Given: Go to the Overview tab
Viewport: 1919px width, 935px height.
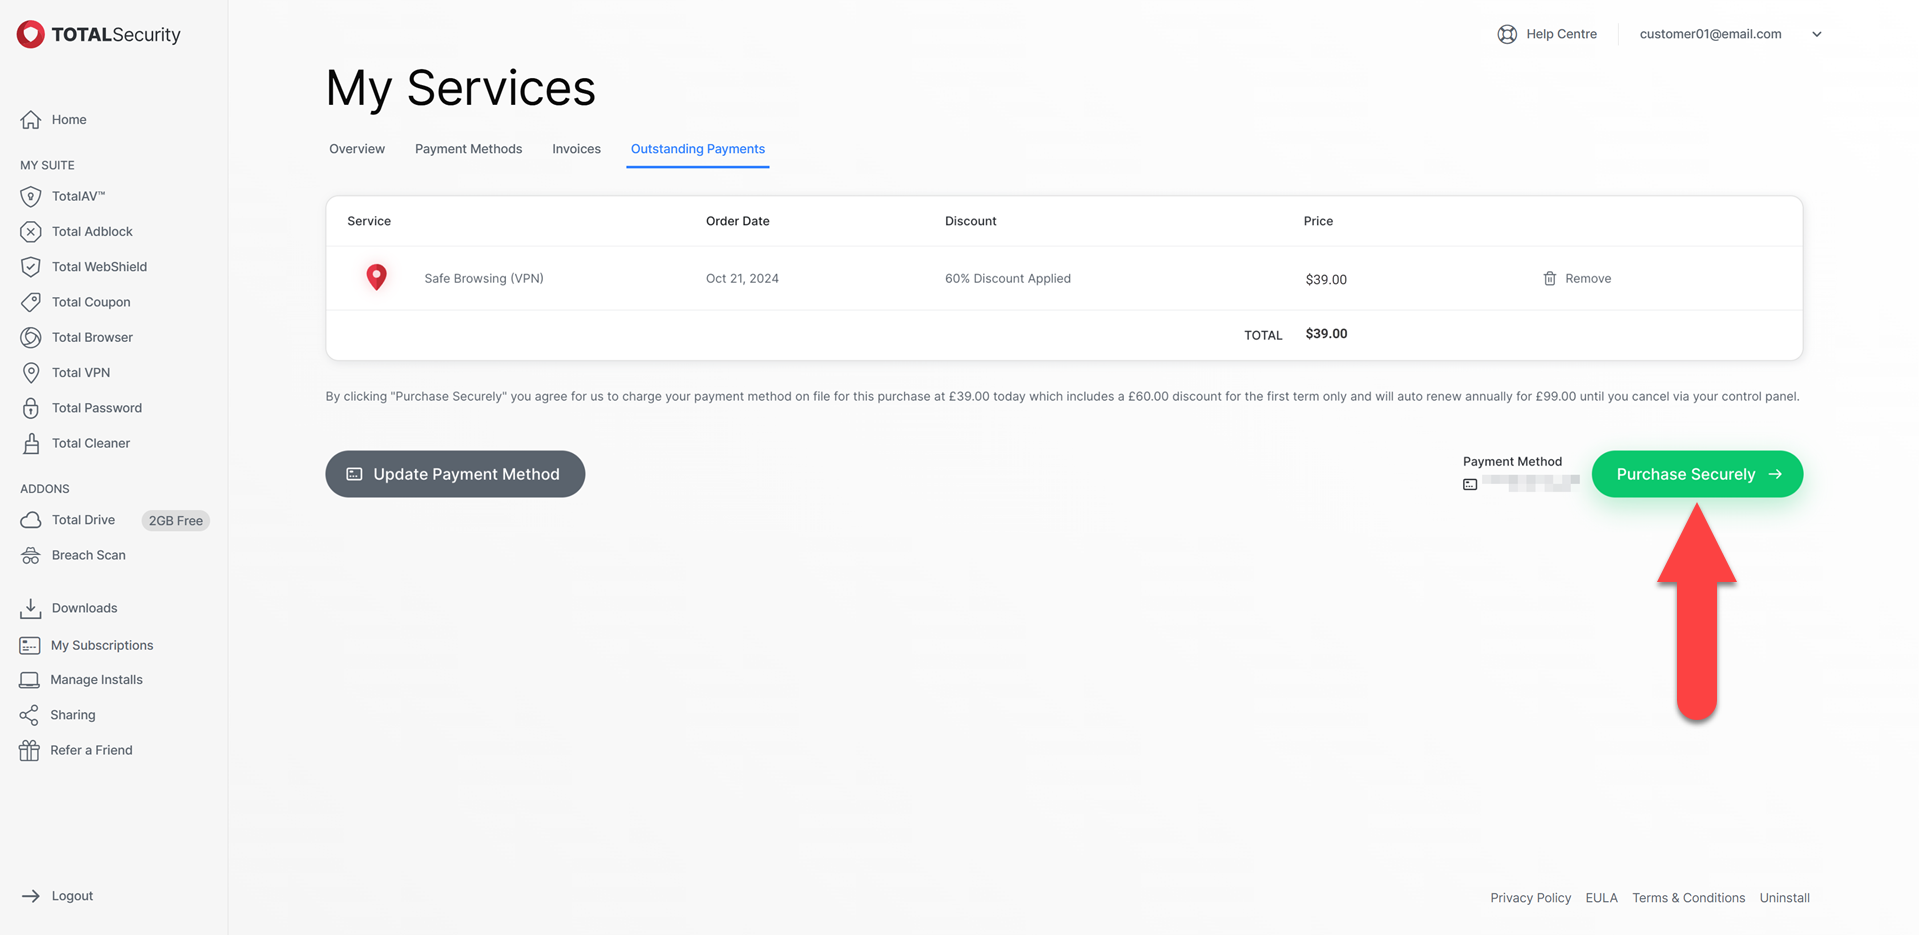Looking at the screenshot, I should click(x=357, y=149).
